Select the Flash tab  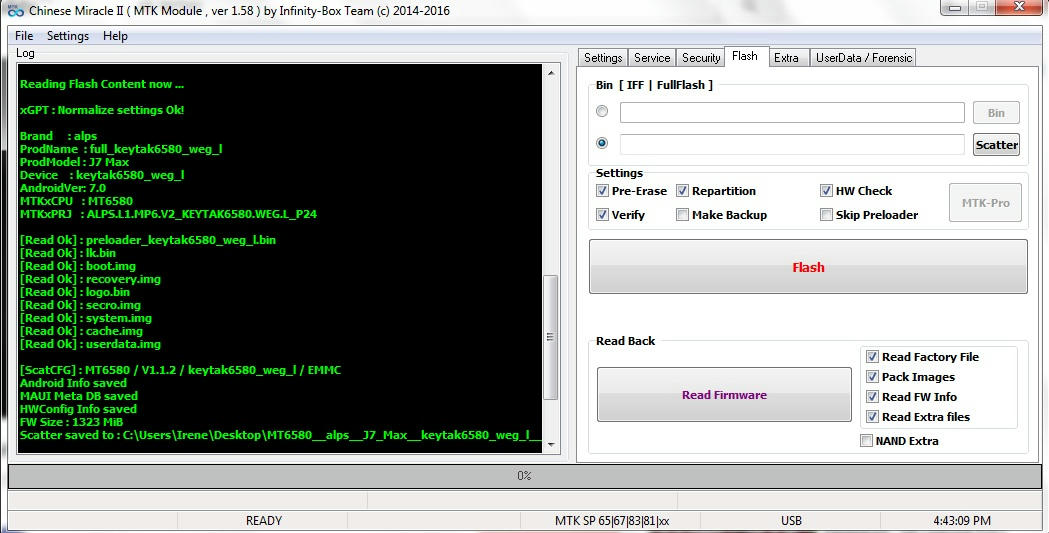[745, 56]
